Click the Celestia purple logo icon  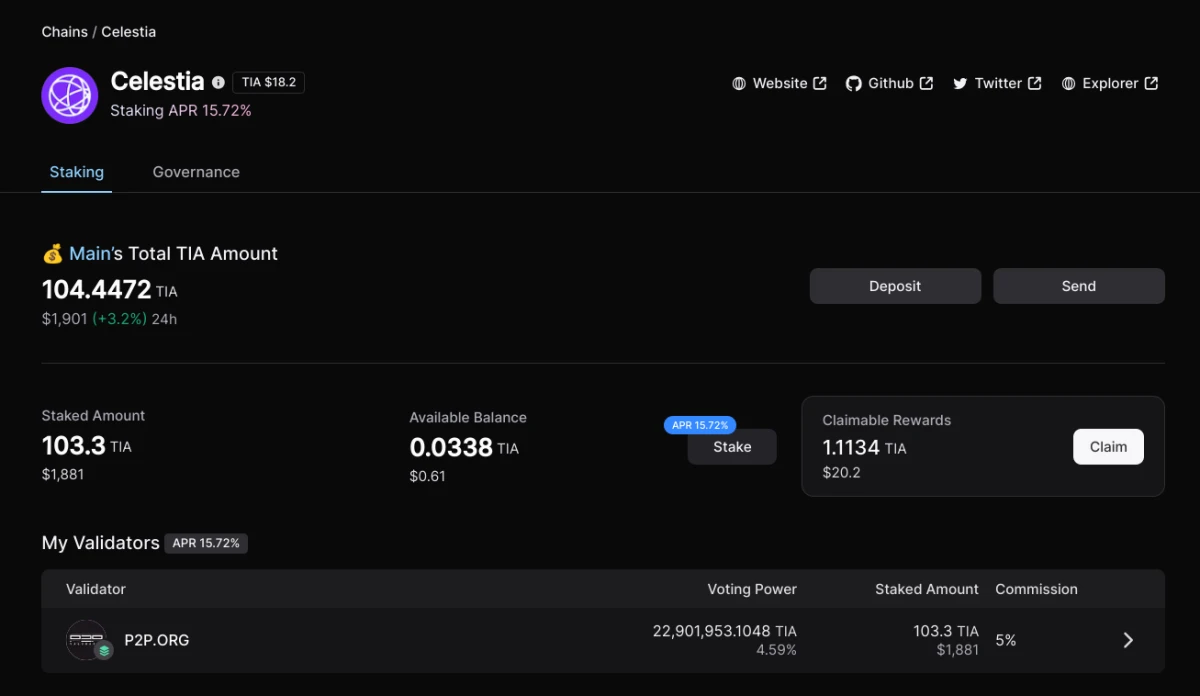[69, 96]
